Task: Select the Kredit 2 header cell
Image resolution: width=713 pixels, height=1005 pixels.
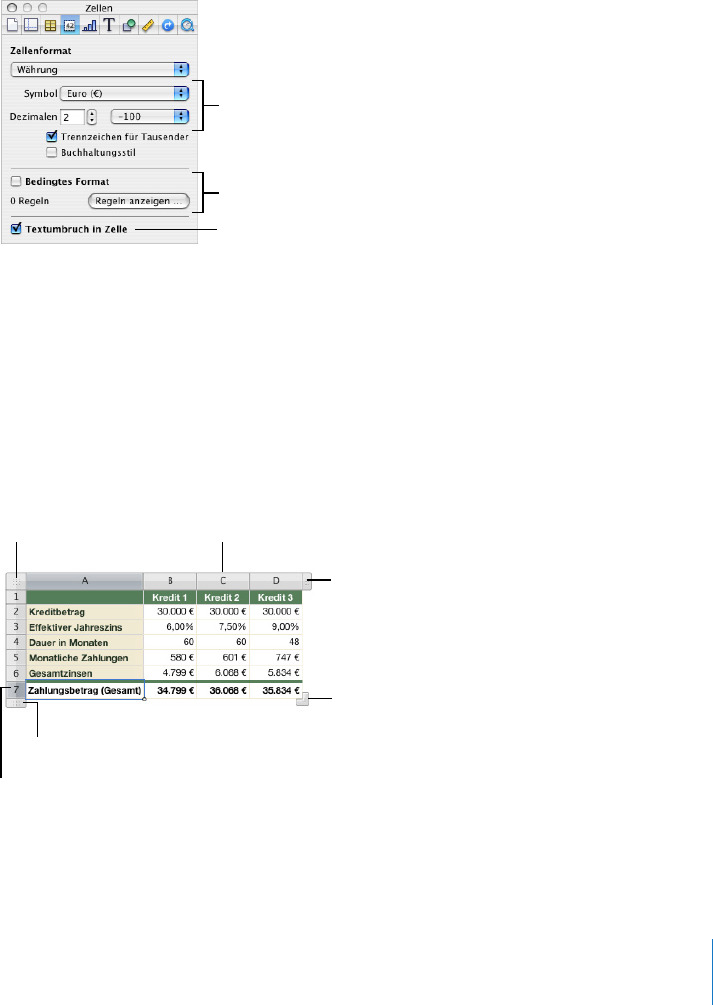Action: tap(223, 597)
